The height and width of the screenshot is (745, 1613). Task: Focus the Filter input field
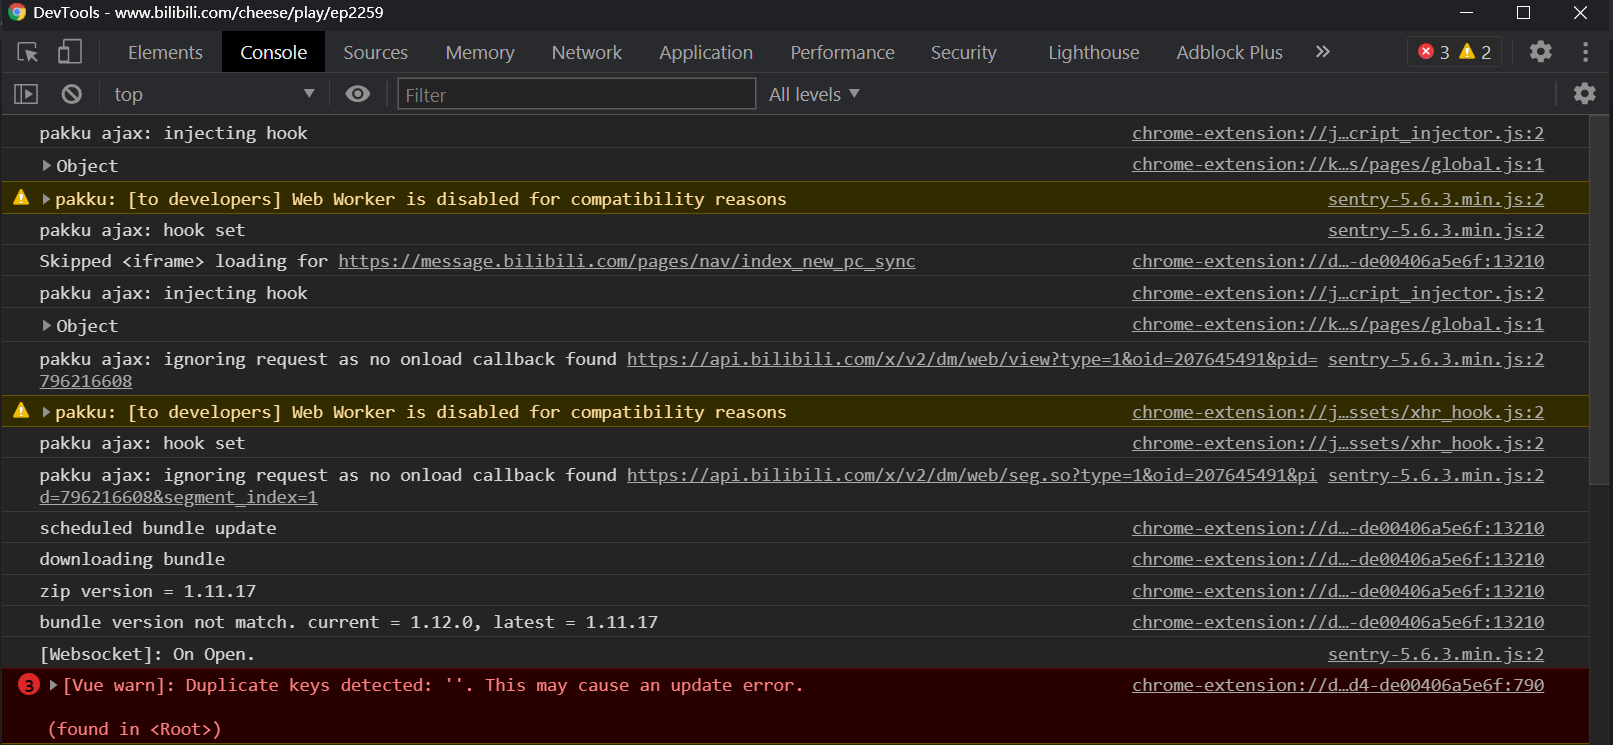click(576, 94)
